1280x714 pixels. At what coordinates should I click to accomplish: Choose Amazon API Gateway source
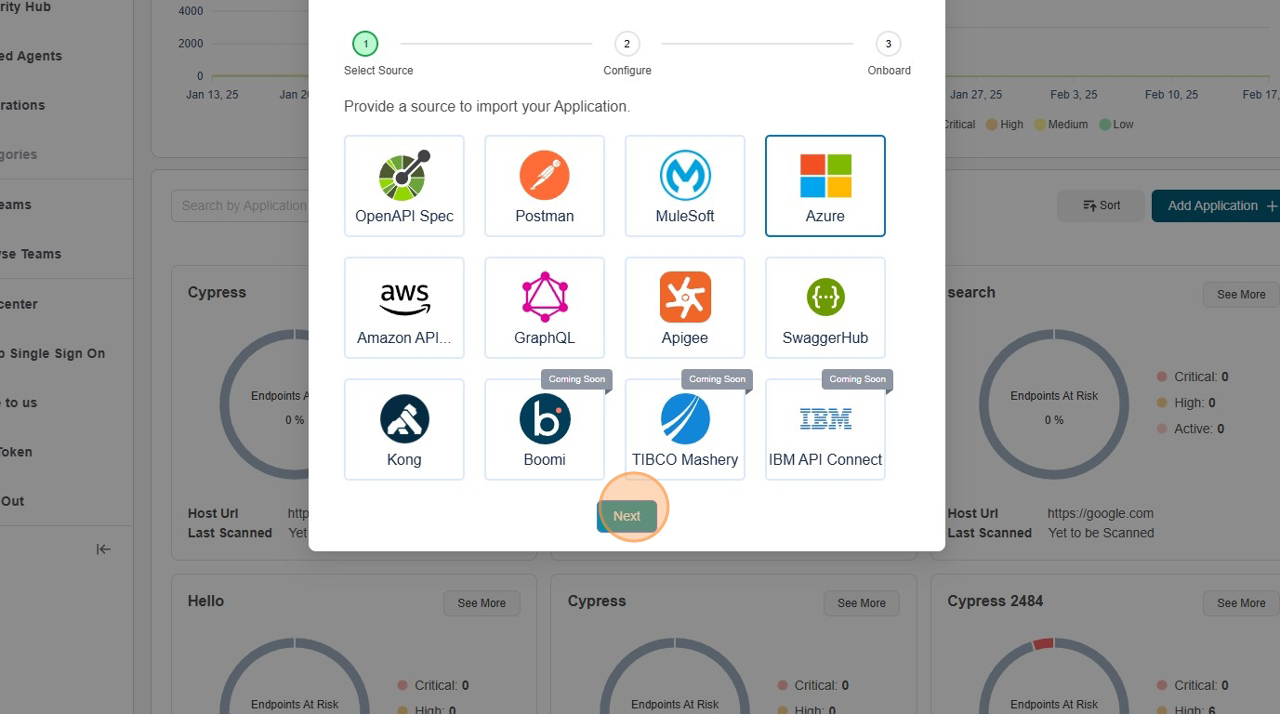(x=404, y=308)
